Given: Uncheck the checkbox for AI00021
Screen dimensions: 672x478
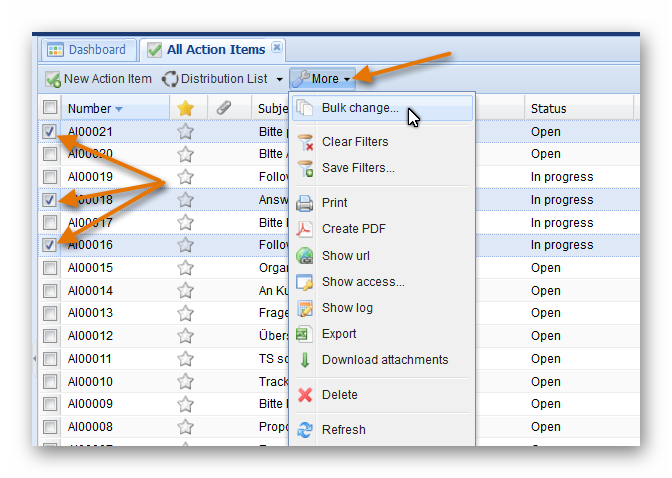Looking at the screenshot, I should coord(50,131).
